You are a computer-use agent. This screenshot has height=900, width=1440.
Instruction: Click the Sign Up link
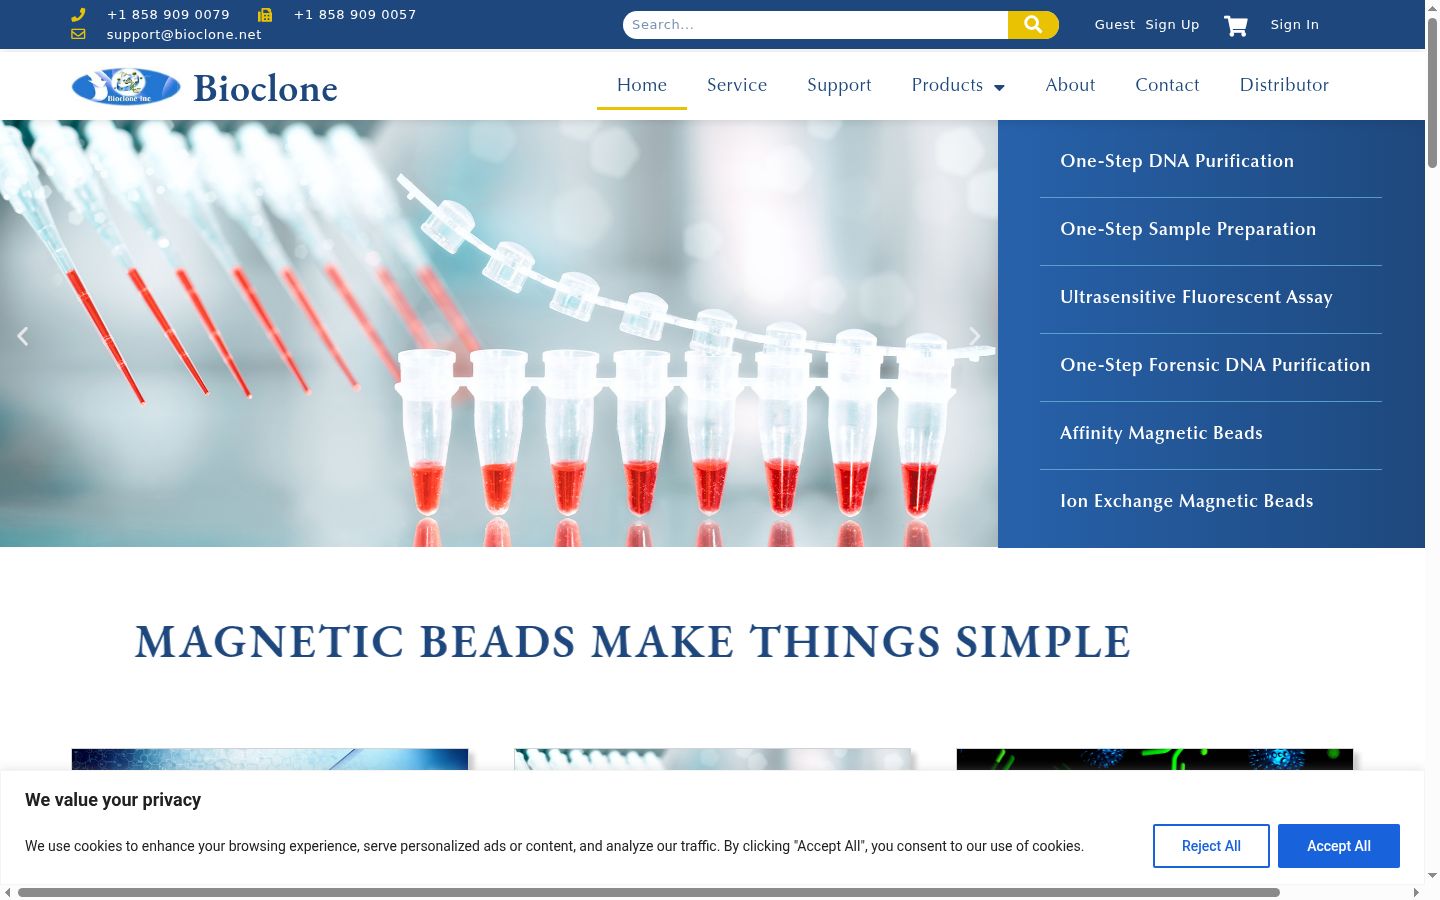click(1172, 25)
